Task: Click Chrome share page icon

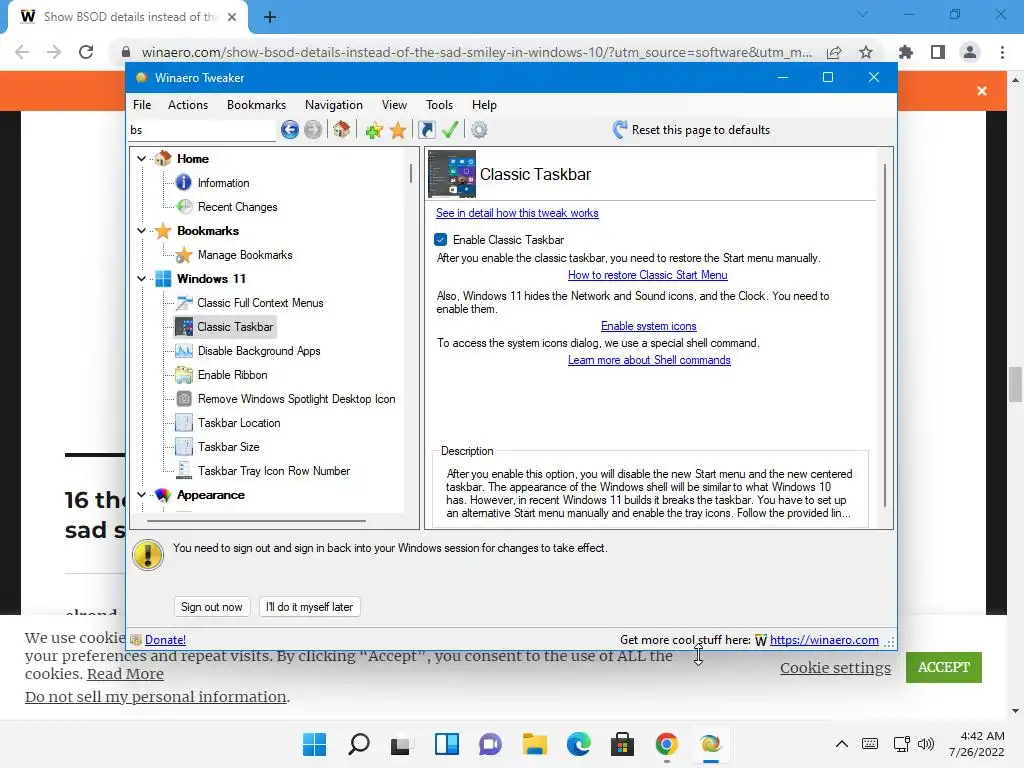Action: coord(834,52)
